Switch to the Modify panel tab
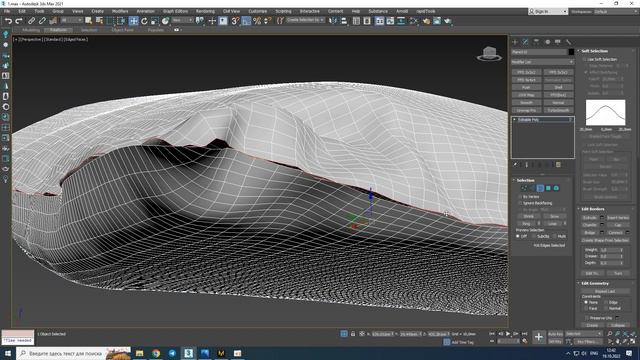Image resolution: width=640 pixels, height=360 pixels. [x=526, y=42]
